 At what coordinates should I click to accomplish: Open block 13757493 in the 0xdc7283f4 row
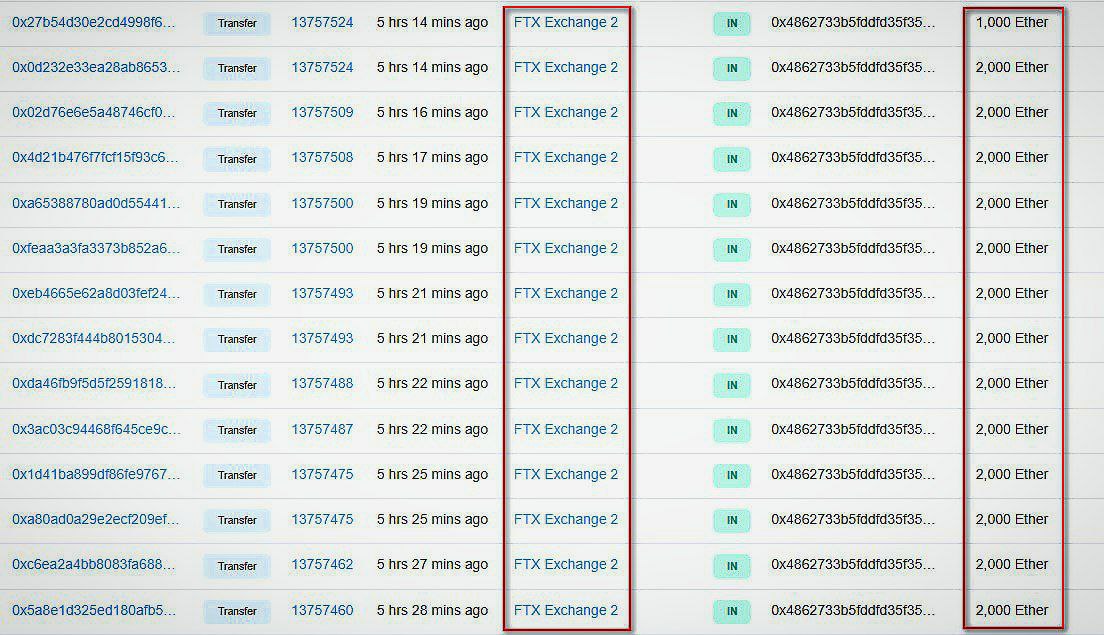[322, 339]
